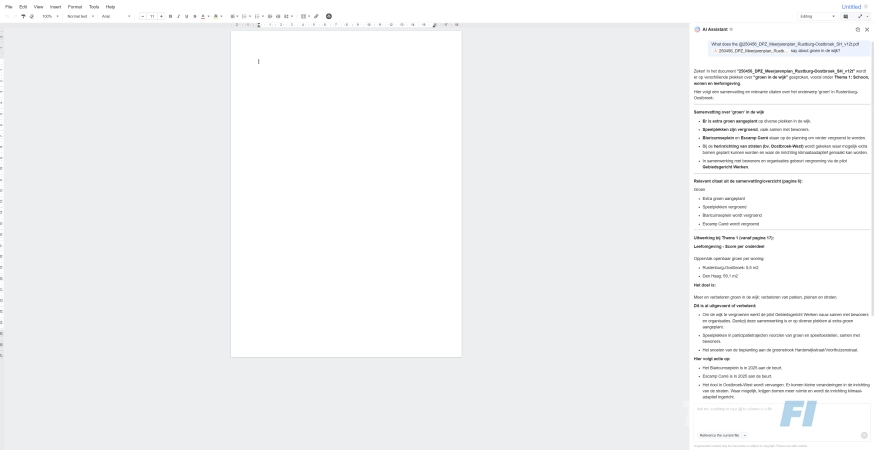The height and width of the screenshot is (450, 875).
Task: Open the AI Assistant toolbar icon
Action: click(x=328, y=16)
